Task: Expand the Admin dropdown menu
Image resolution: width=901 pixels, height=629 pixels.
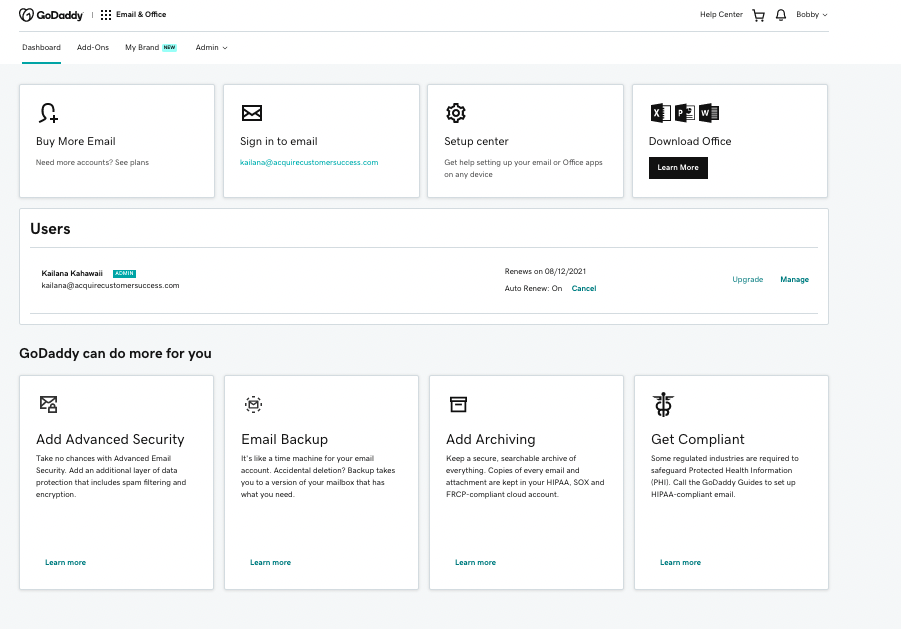Action: click(211, 48)
